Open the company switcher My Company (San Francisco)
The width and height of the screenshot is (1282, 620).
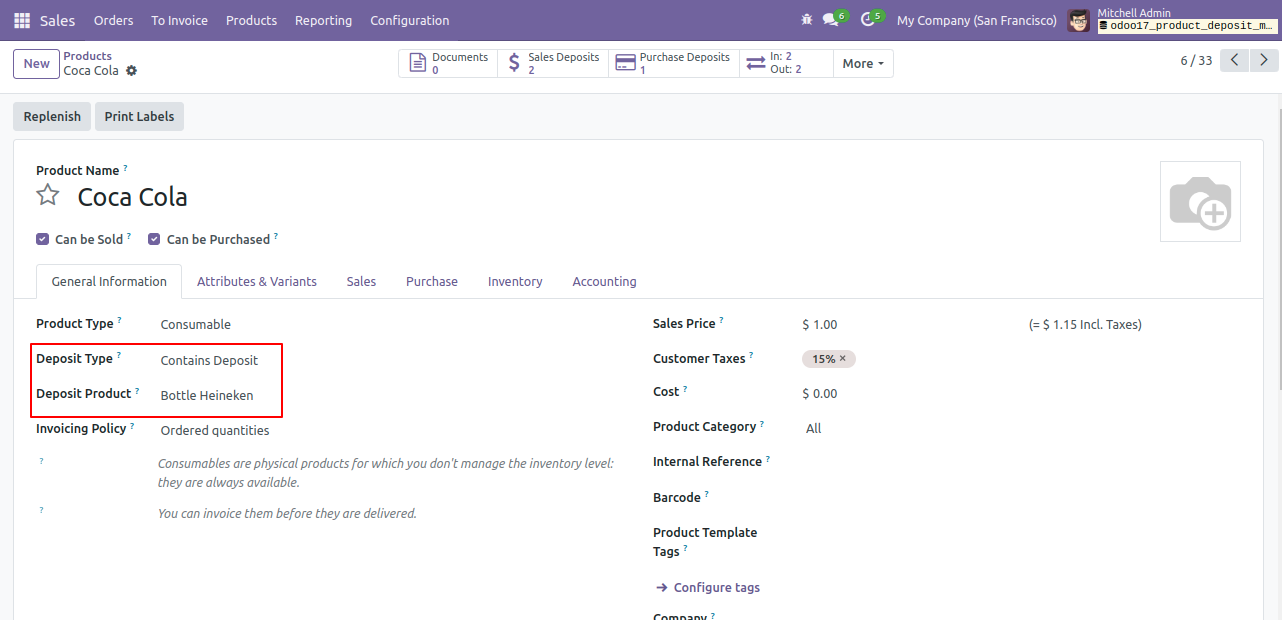pyautogui.click(x=976, y=20)
